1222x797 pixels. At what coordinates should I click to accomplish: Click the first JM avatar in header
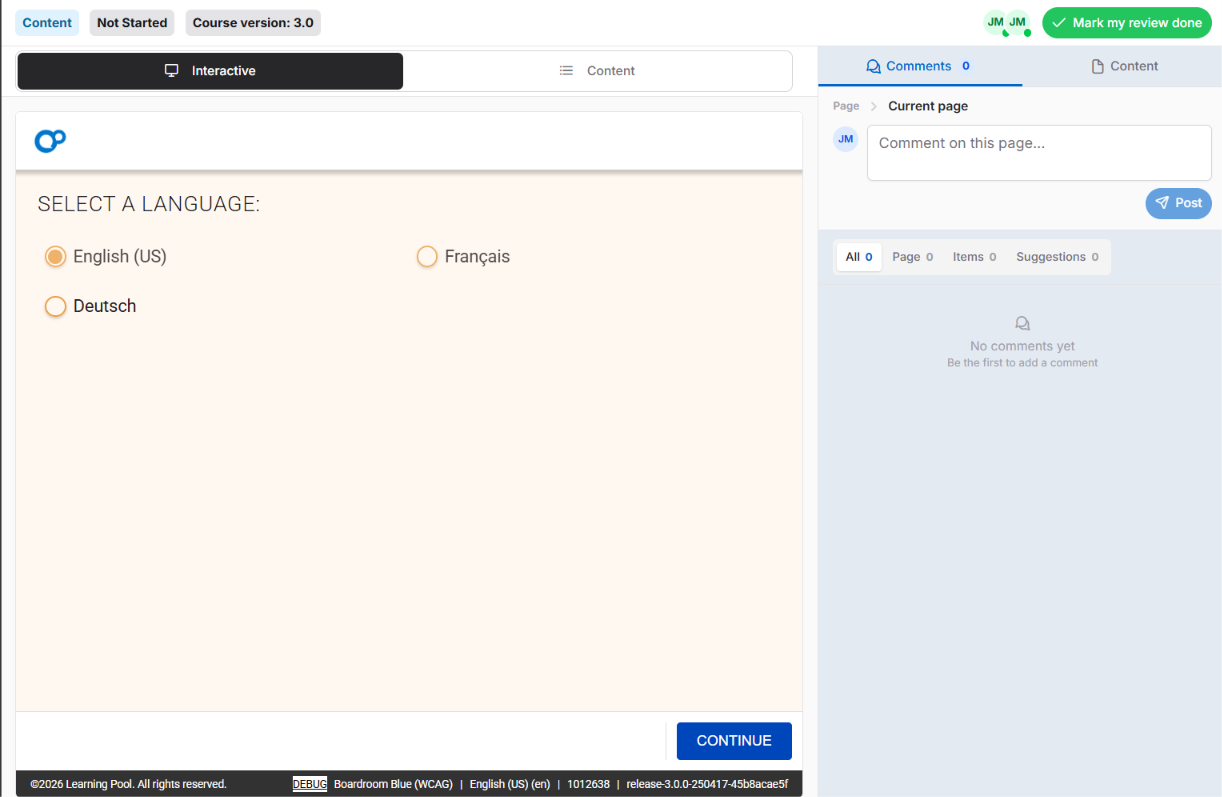[995, 22]
